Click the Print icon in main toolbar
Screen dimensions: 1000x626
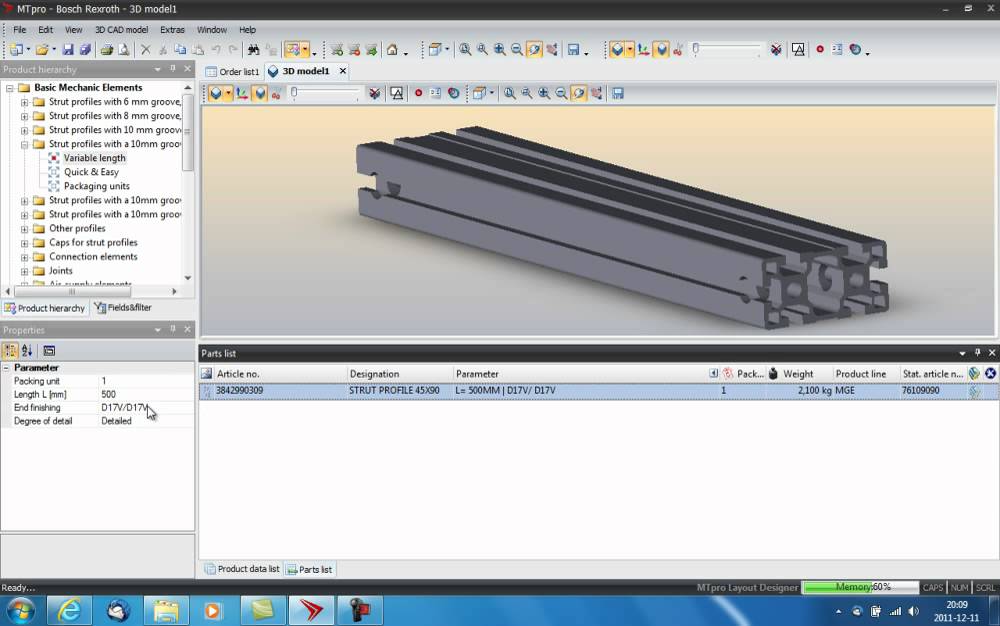pyautogui.click(x=107, y=50)
